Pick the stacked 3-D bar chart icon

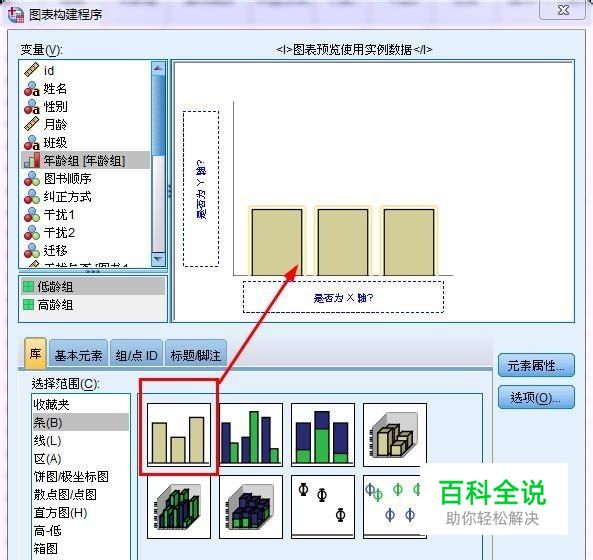click(x=251, y=507)
